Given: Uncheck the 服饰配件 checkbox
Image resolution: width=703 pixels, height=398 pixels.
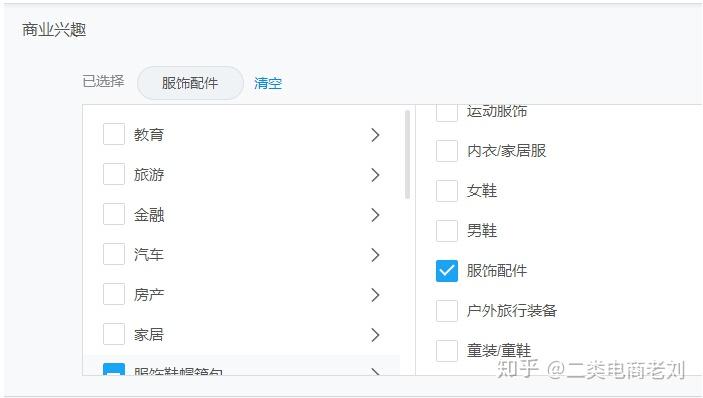Looking at the screenshot, I should pos(447,271).
